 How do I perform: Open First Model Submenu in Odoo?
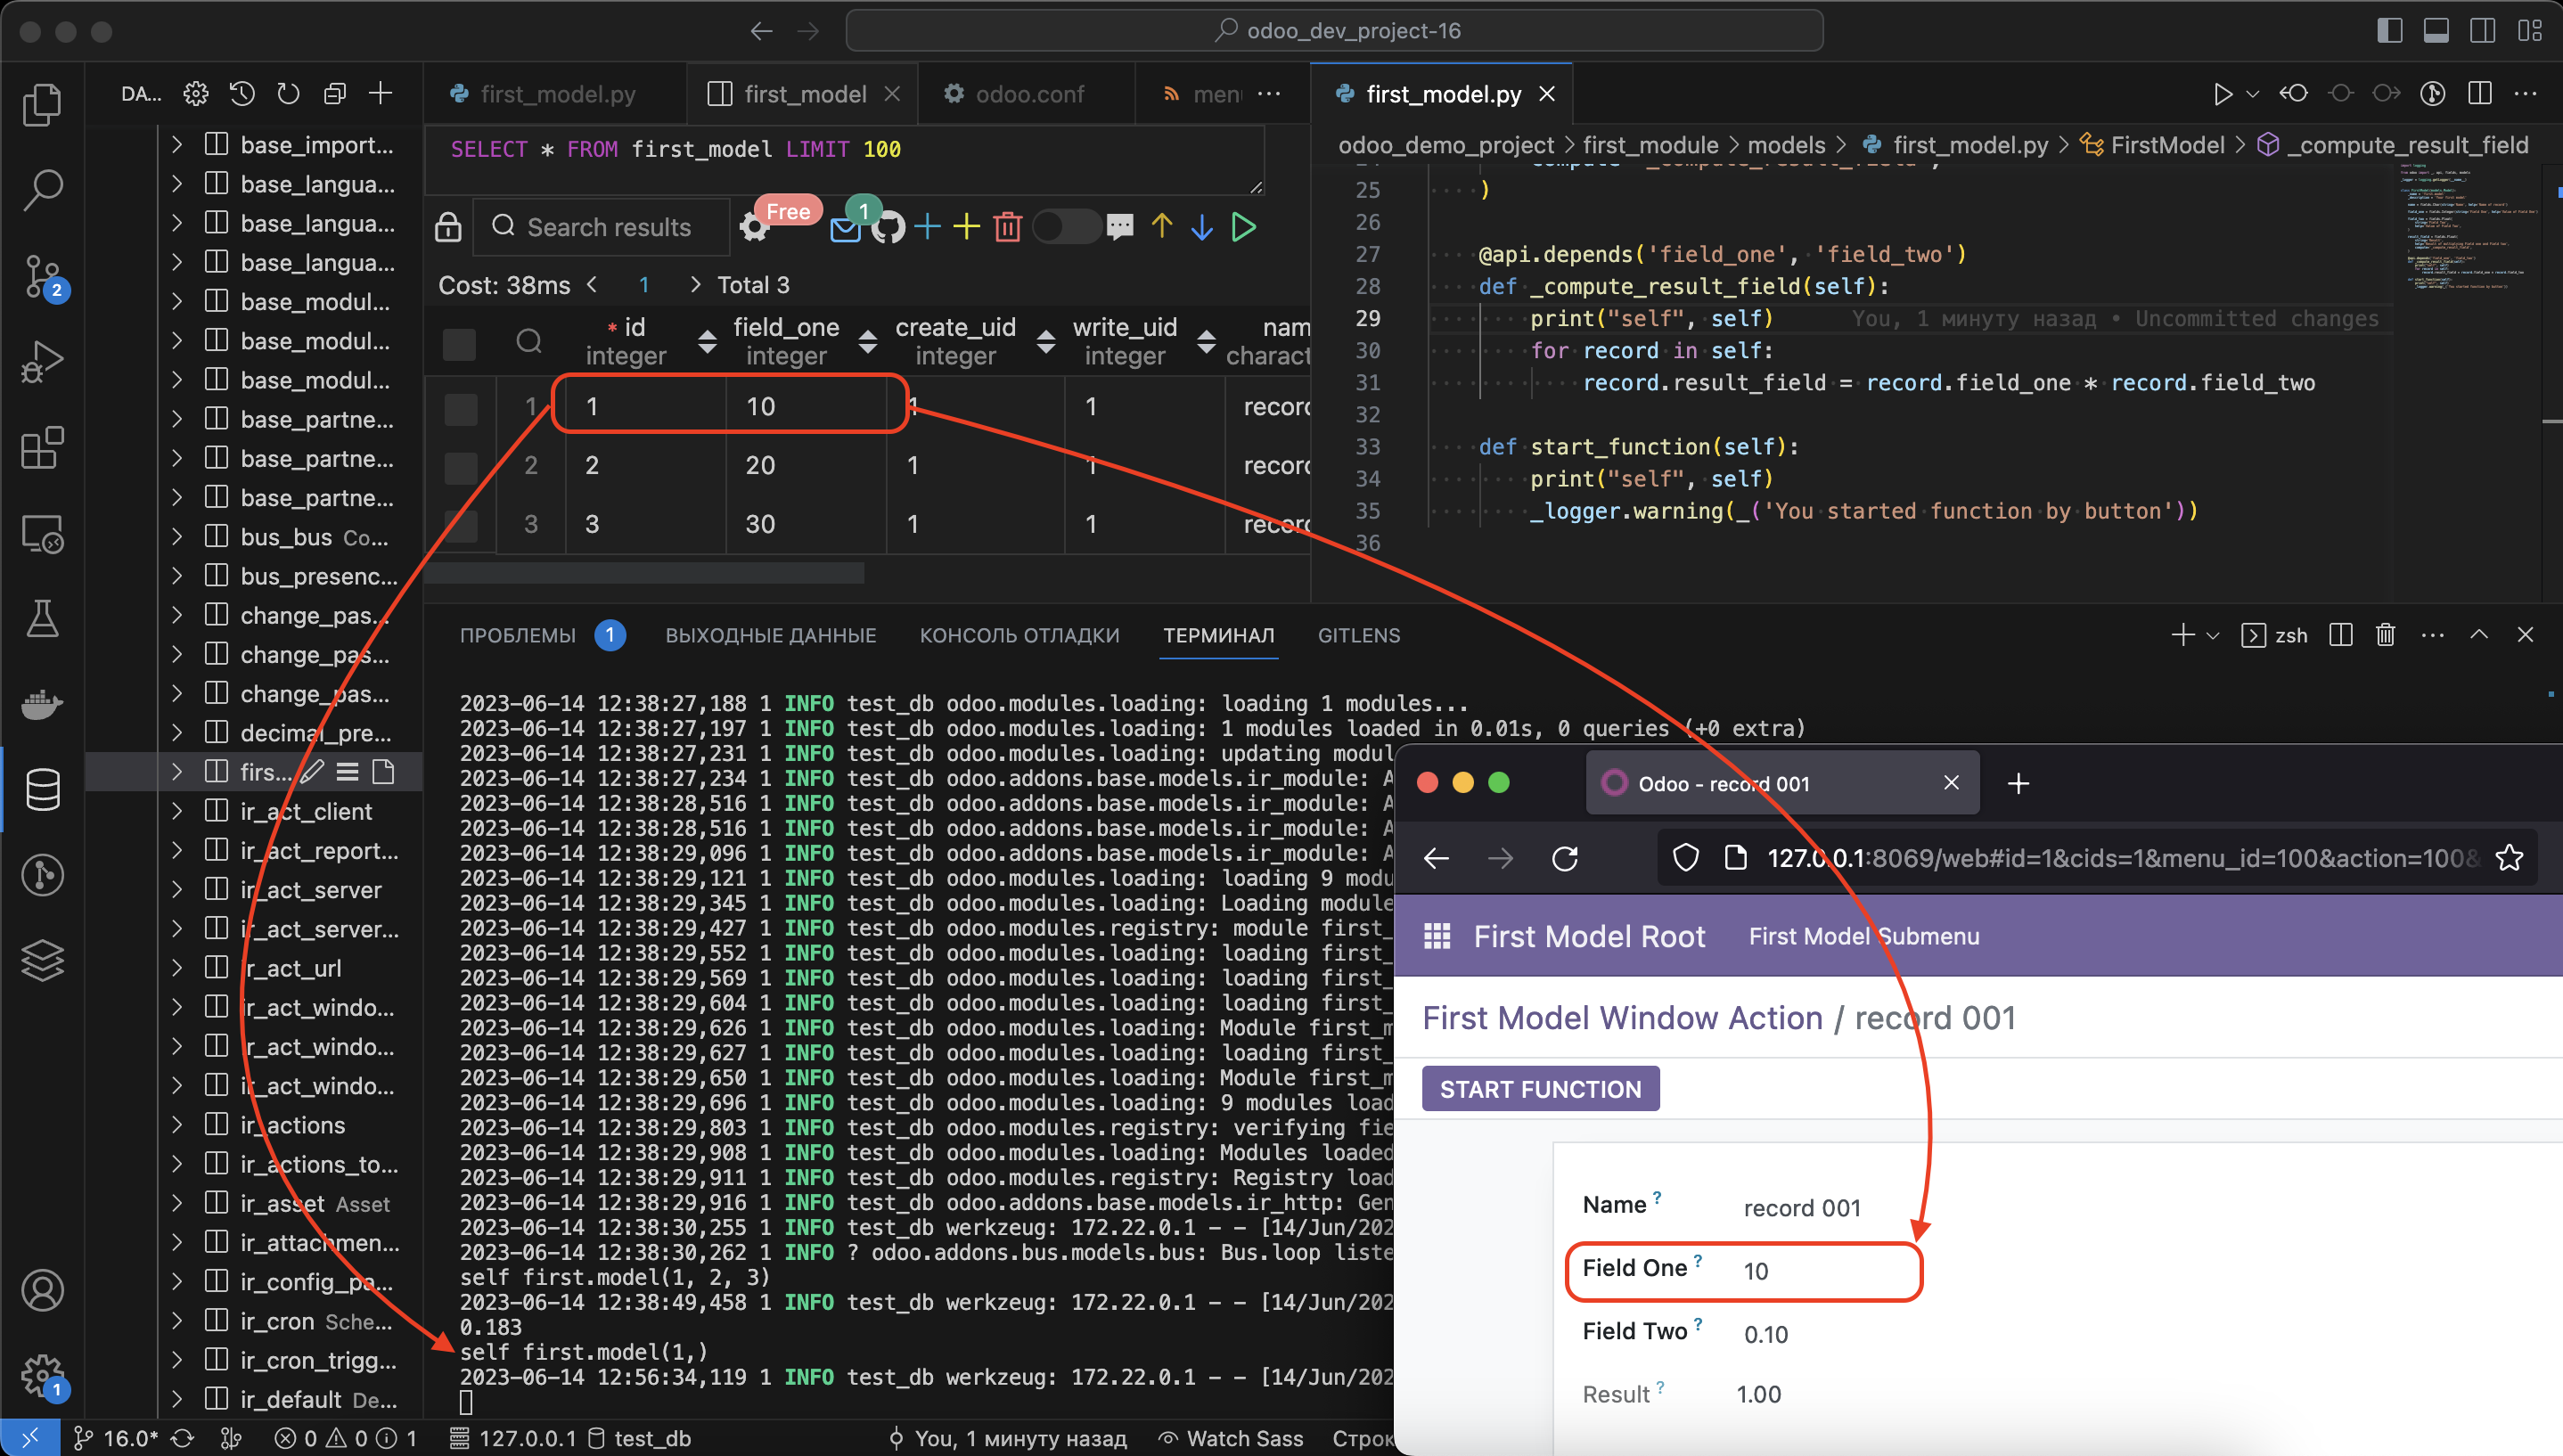1863,936
